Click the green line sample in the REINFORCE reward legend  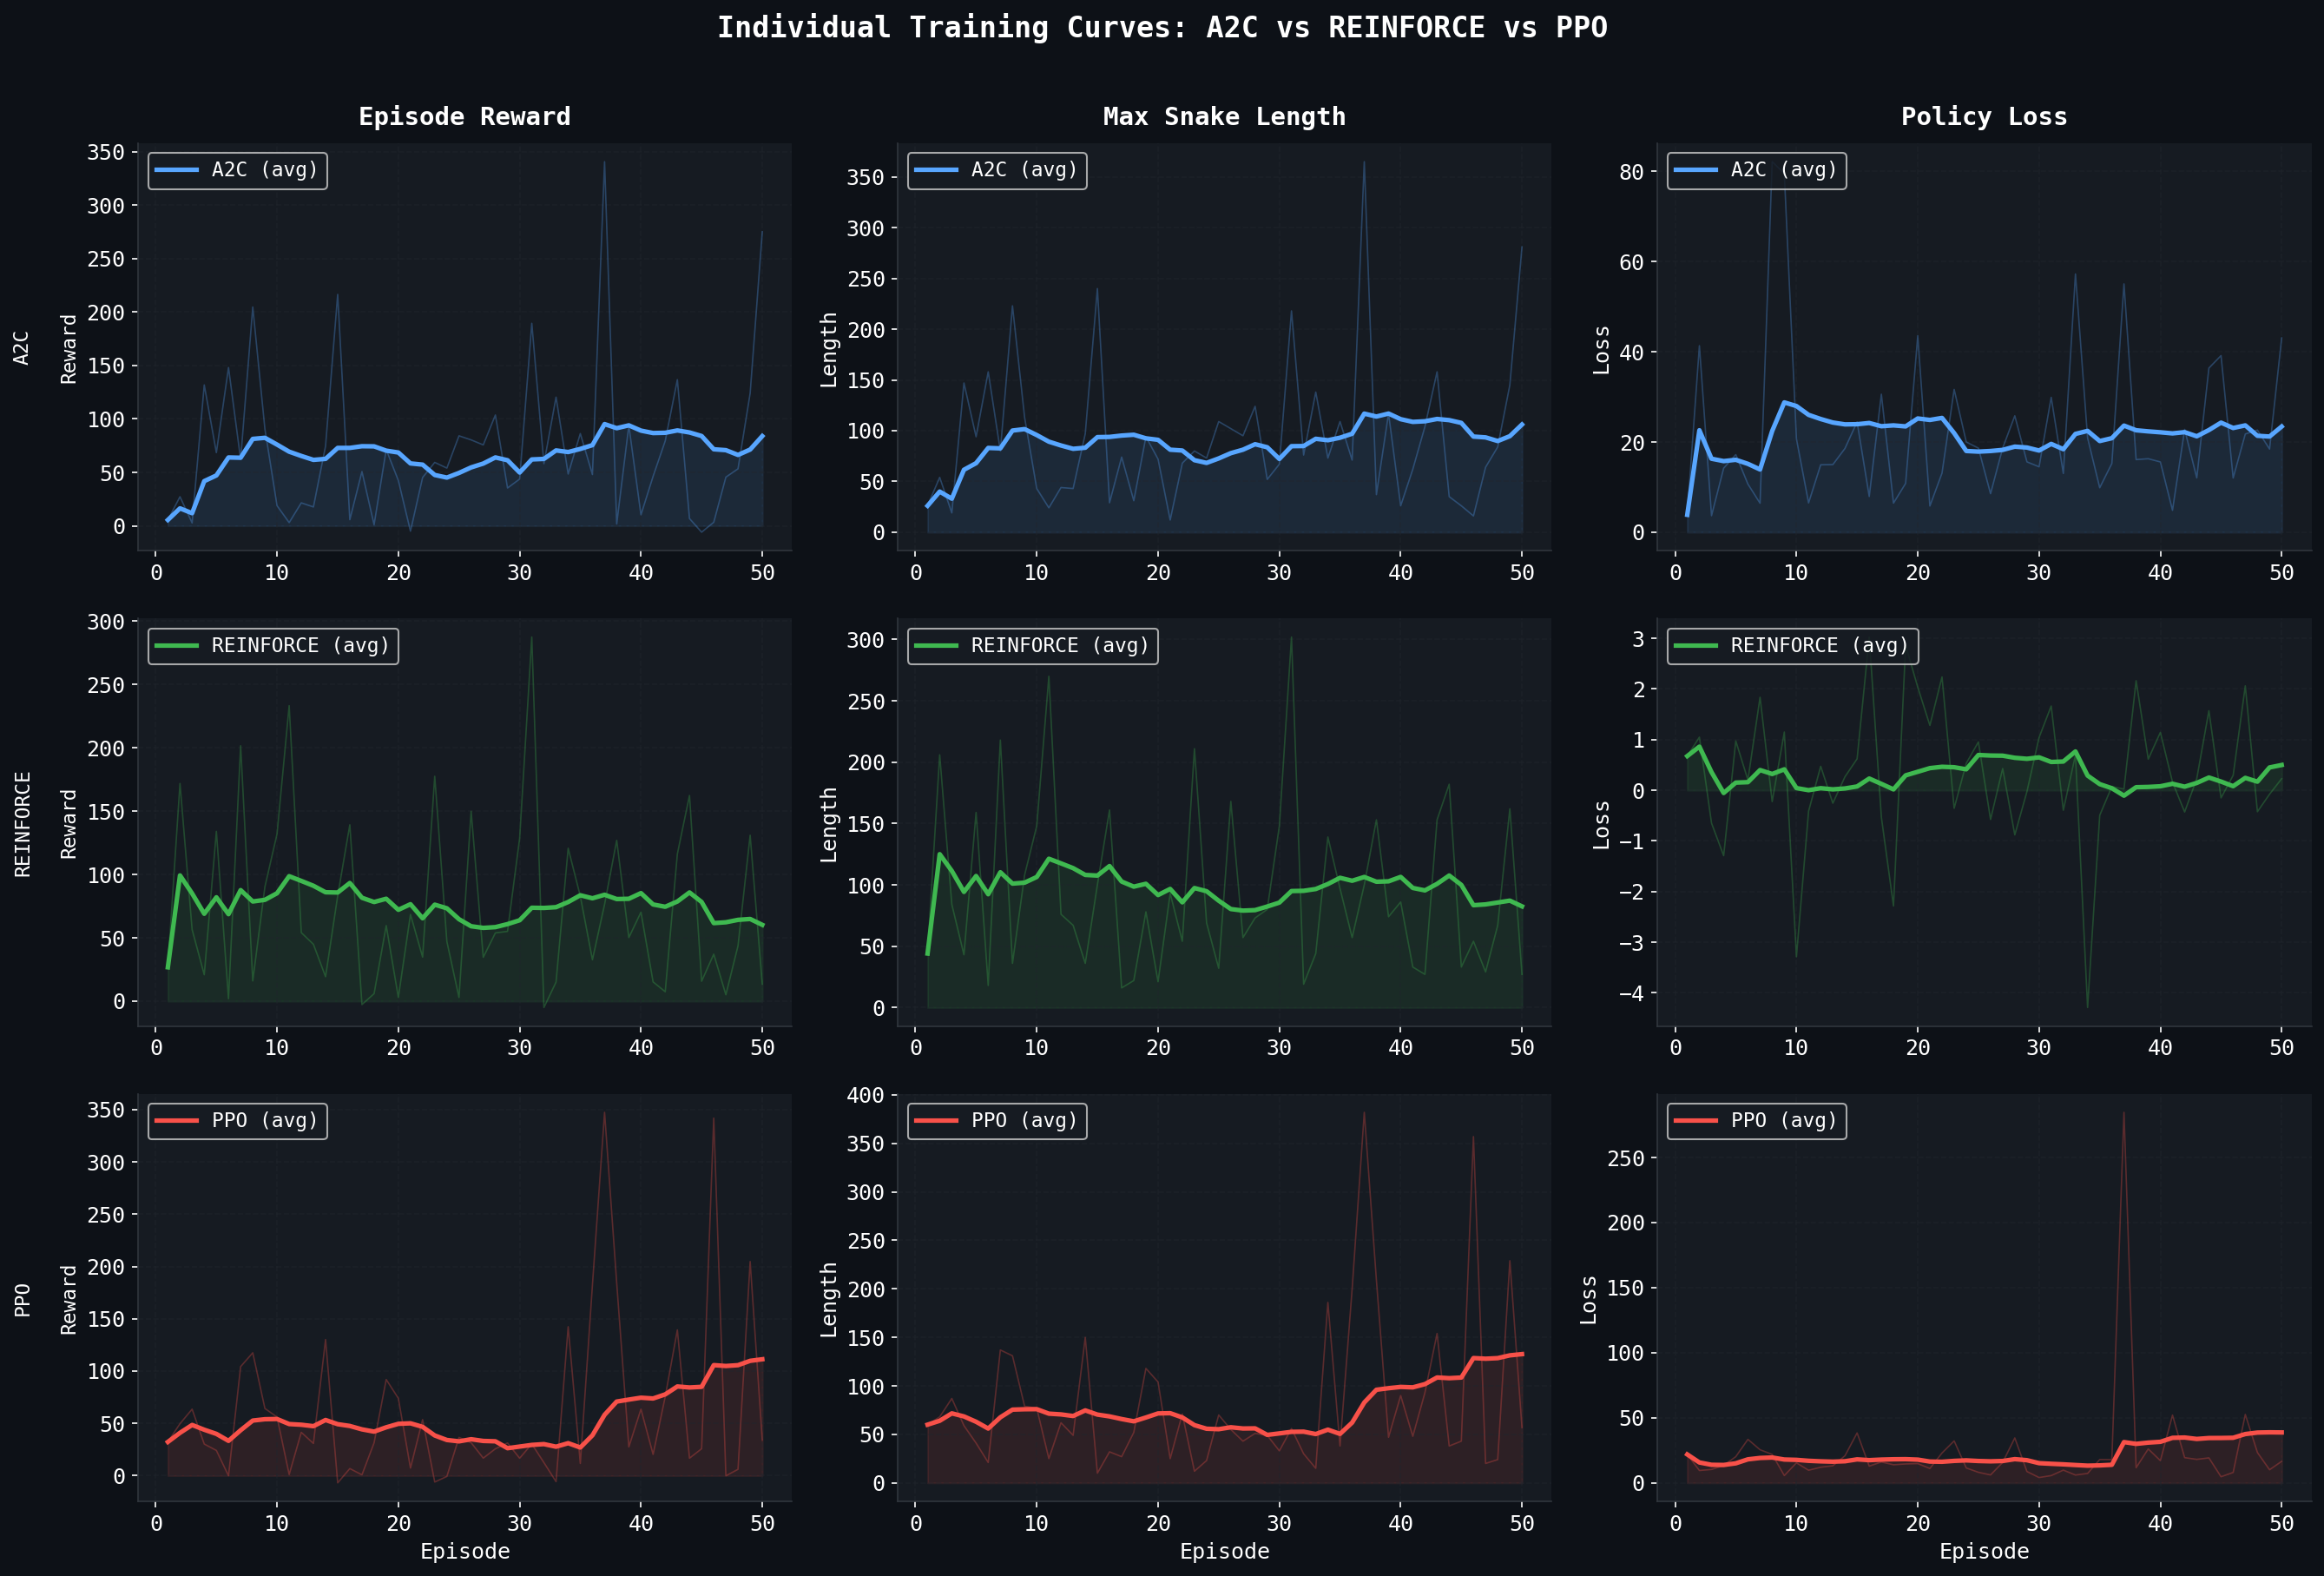point(177,646)
